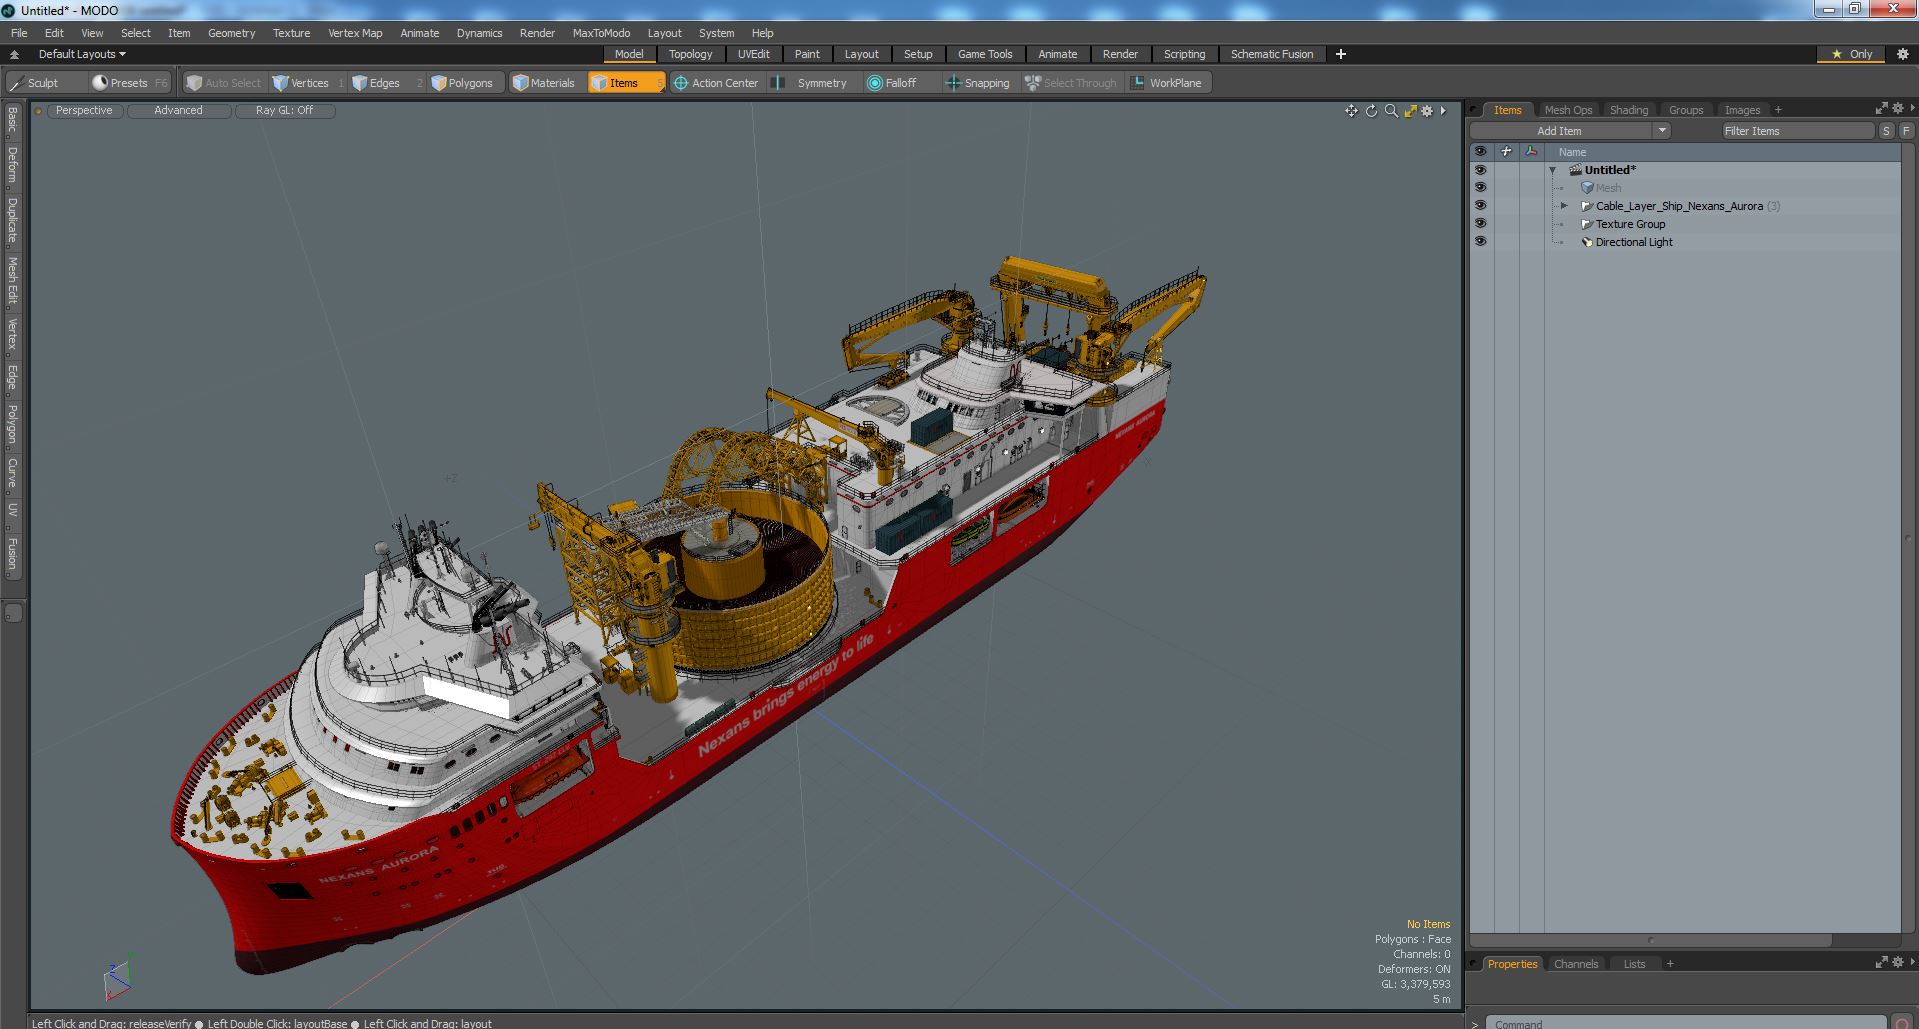The image size is (1919, 1029).
Task: Click the viewport rotate icon
Action: (x=1371, y=111)
